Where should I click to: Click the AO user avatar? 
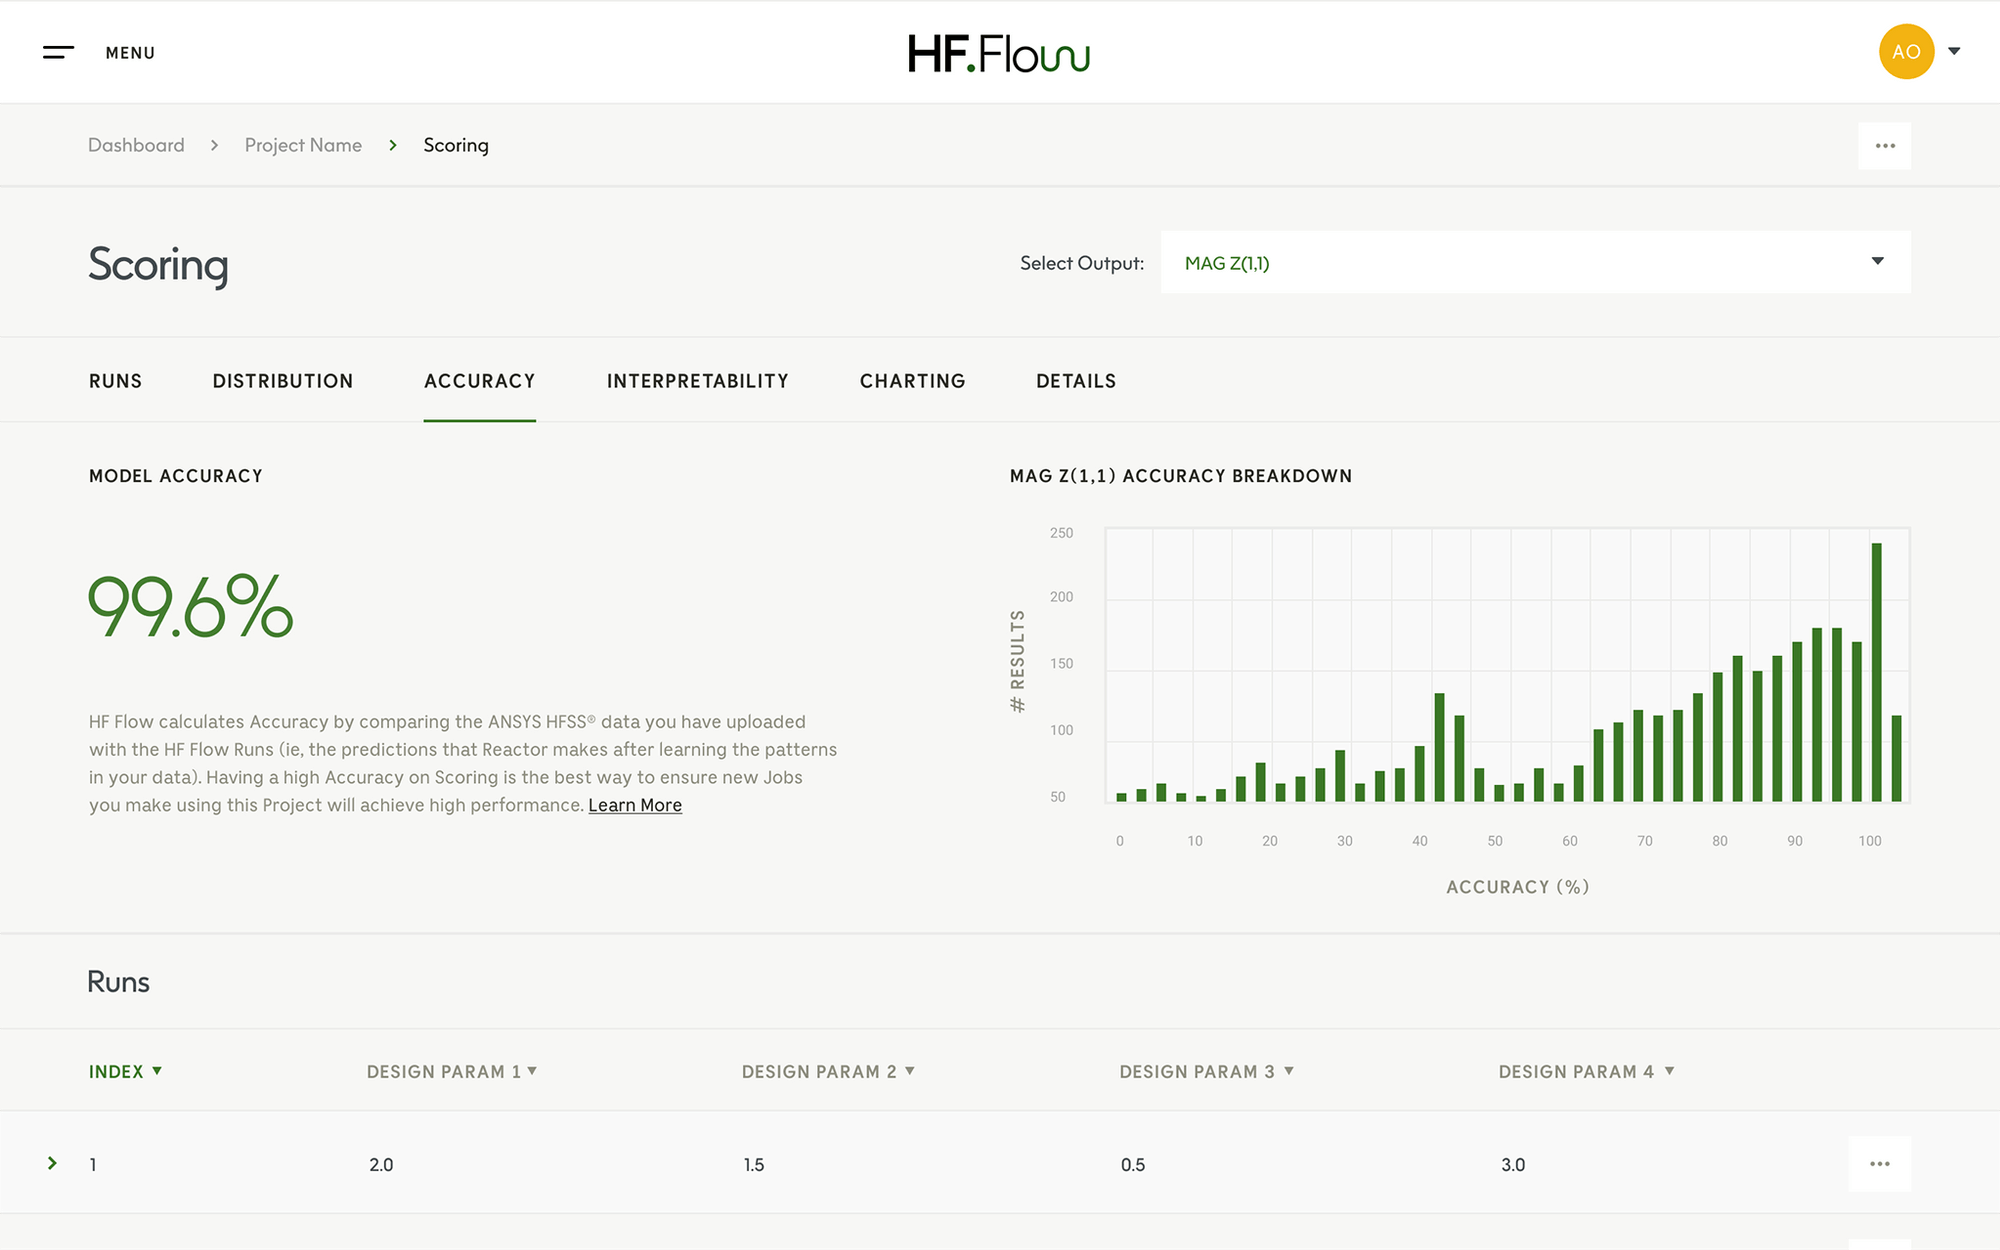[x=1905, y=52]
